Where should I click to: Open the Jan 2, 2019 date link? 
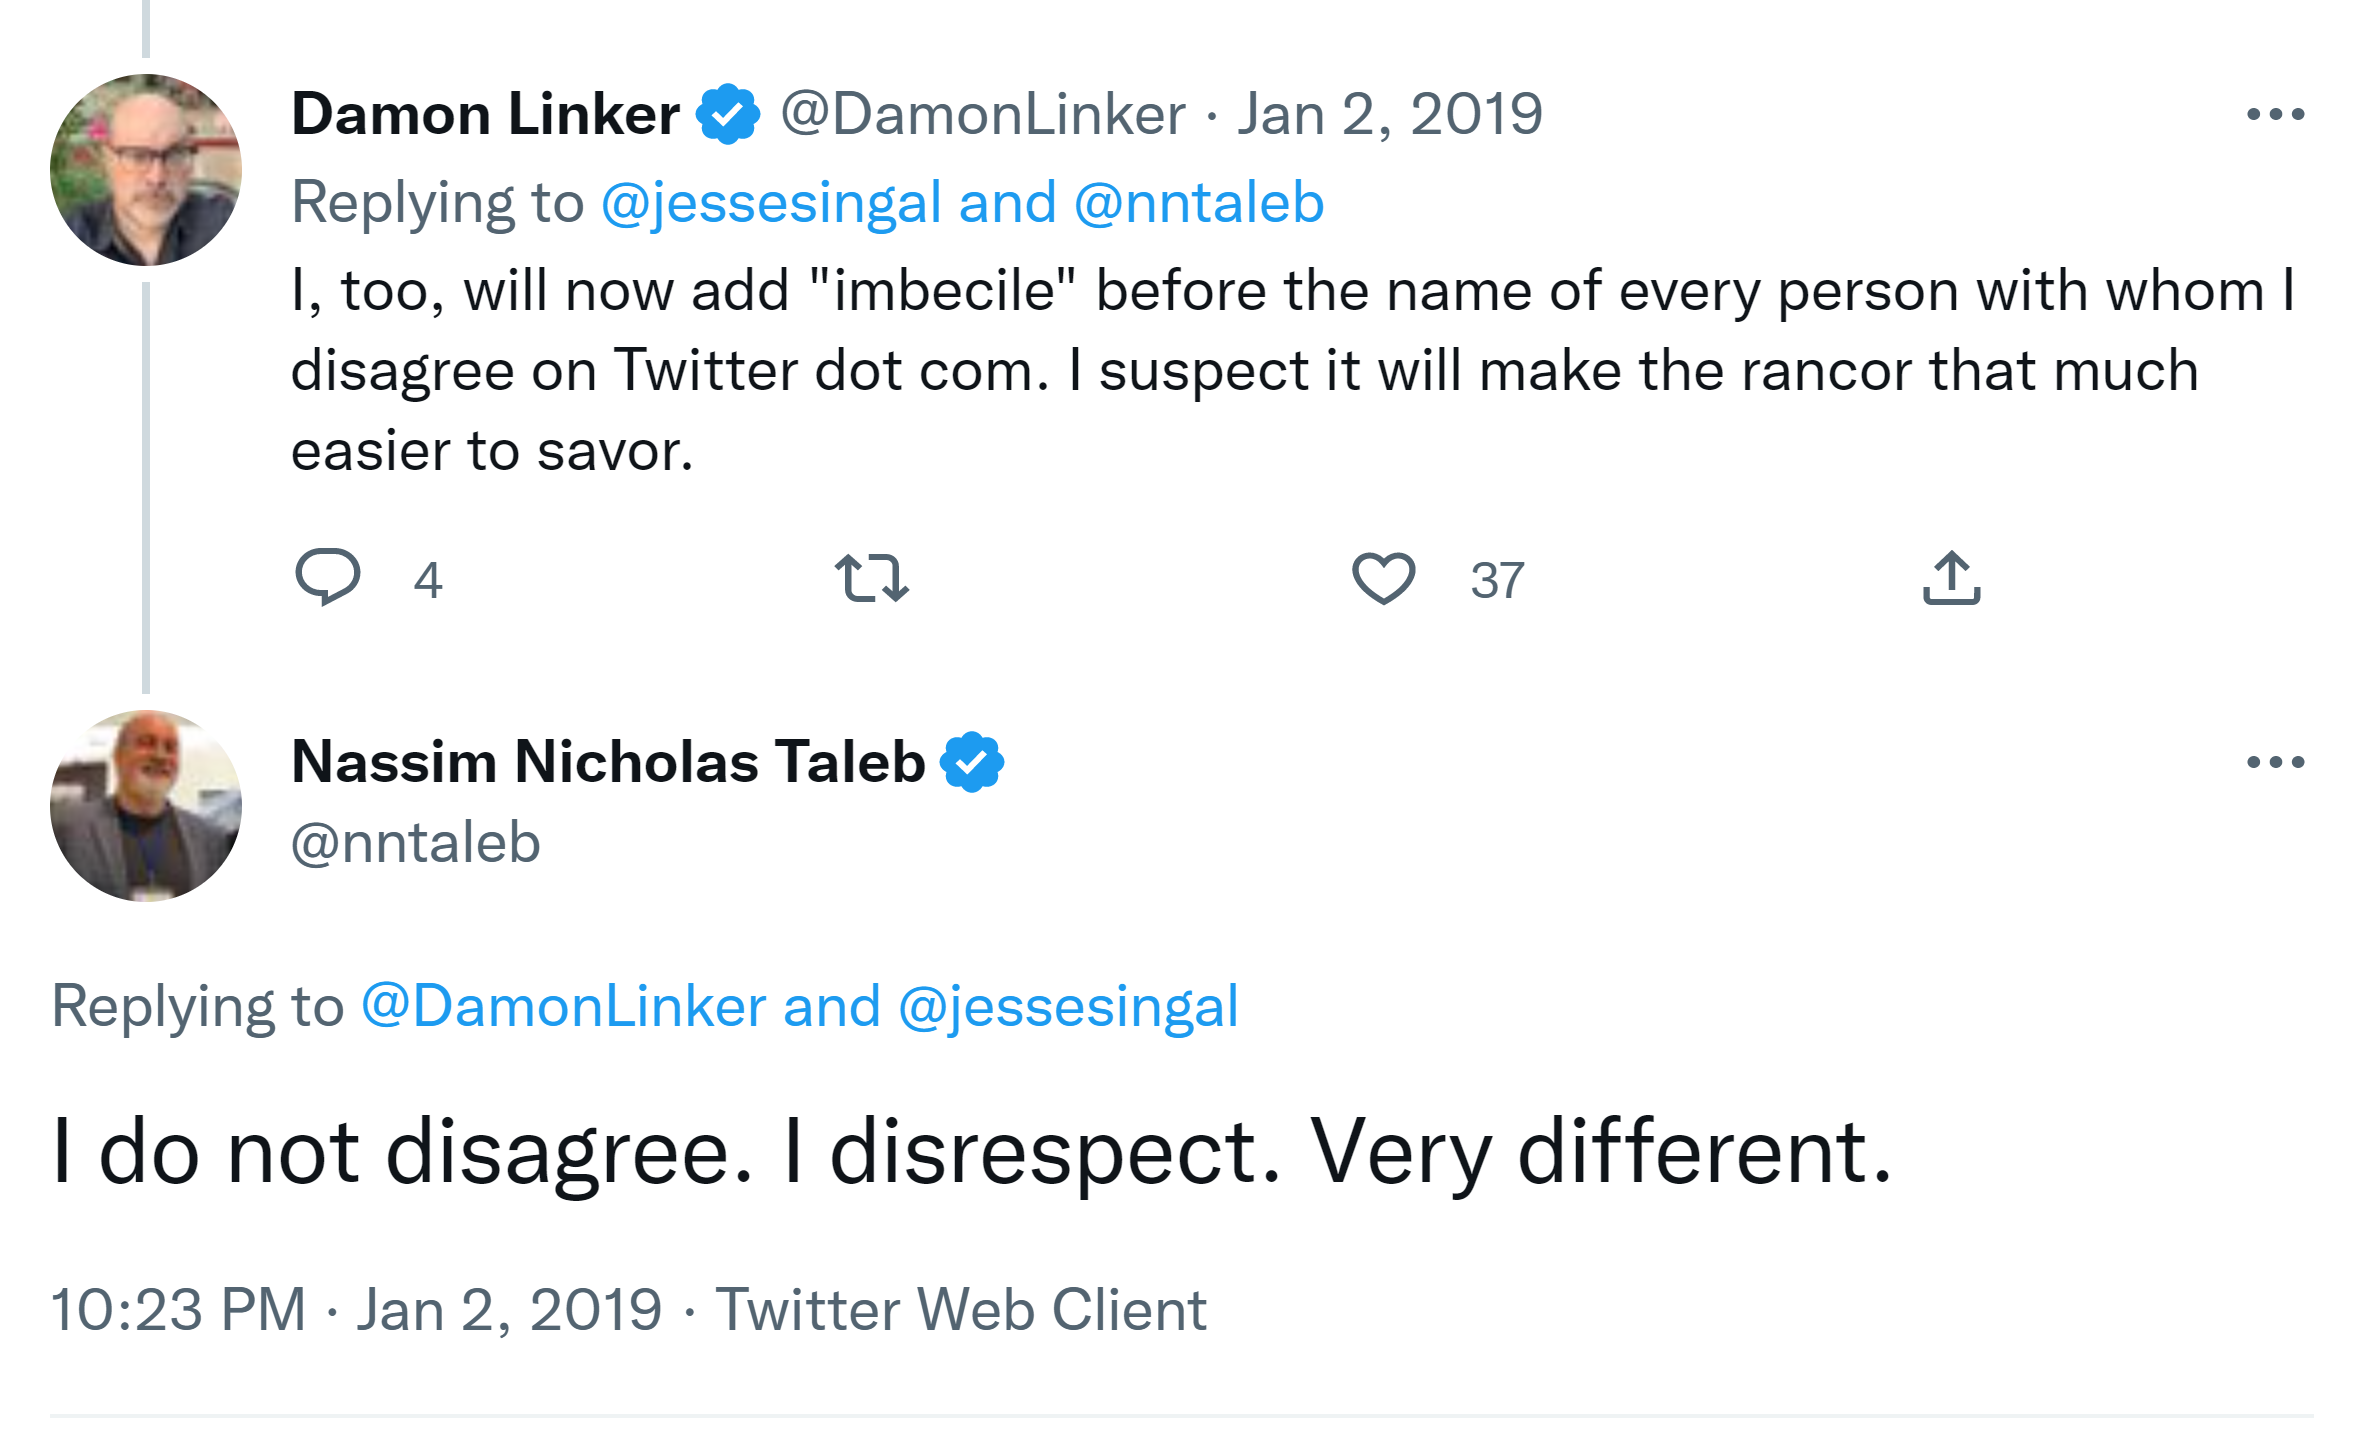click(x=1390, y=114)
